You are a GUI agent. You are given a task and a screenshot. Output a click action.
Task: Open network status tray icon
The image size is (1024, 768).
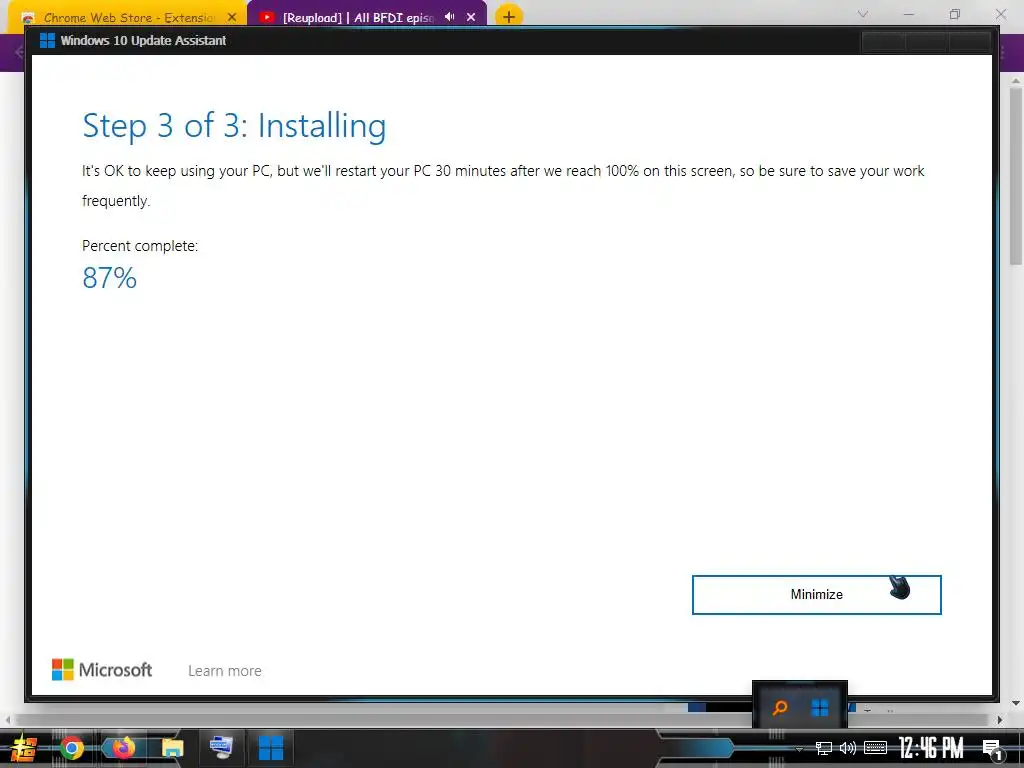pyautogui.click(x=824, y=748)
